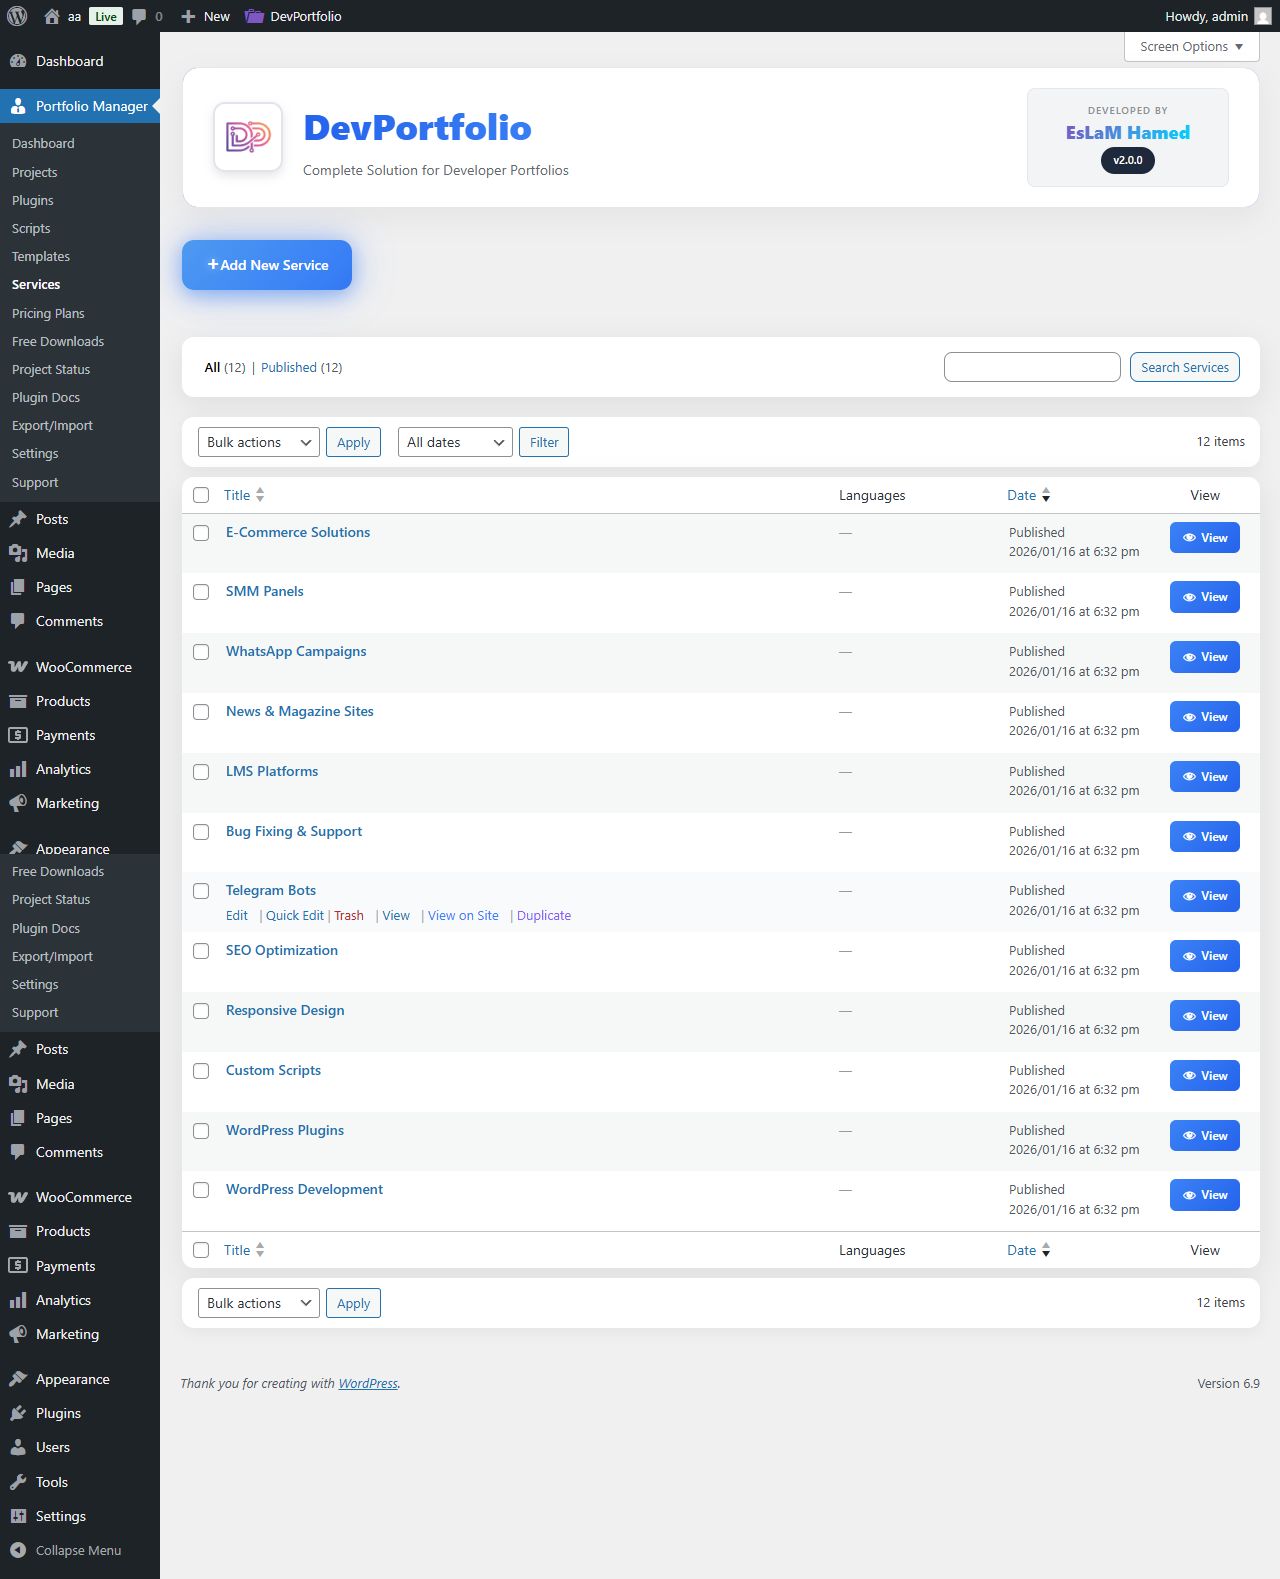Click the eye View icon for SMM Panels
Image resolution: width=1280 pixels, height=1579 pixels.
pos(1190,597)
